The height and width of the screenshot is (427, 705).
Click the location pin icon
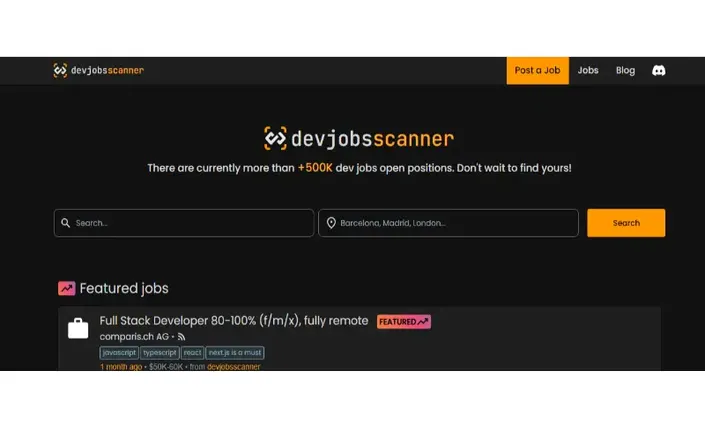point(331,223)
